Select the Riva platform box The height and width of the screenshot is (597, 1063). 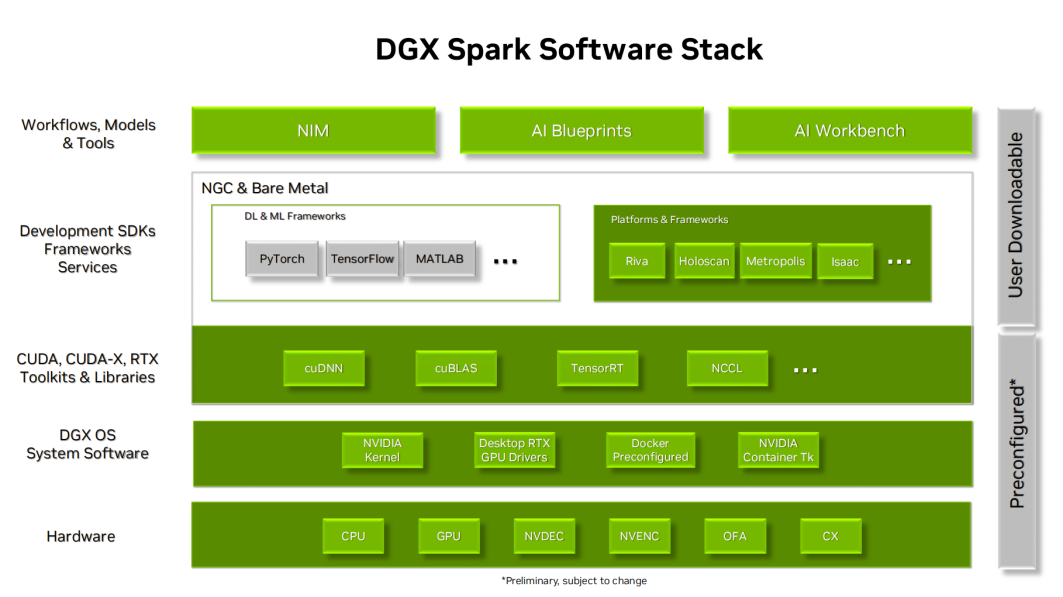637,261
